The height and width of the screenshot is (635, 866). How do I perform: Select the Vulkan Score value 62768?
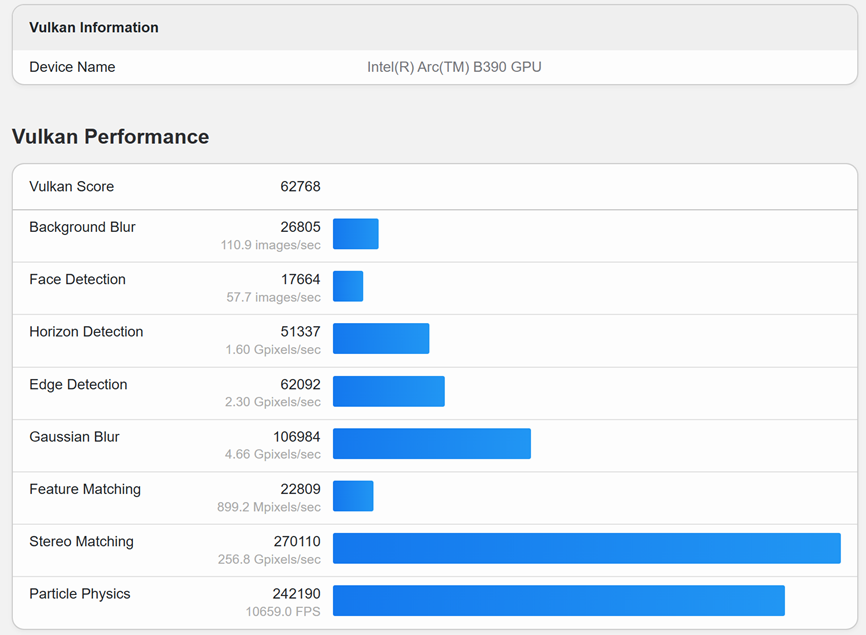[300, 187]
